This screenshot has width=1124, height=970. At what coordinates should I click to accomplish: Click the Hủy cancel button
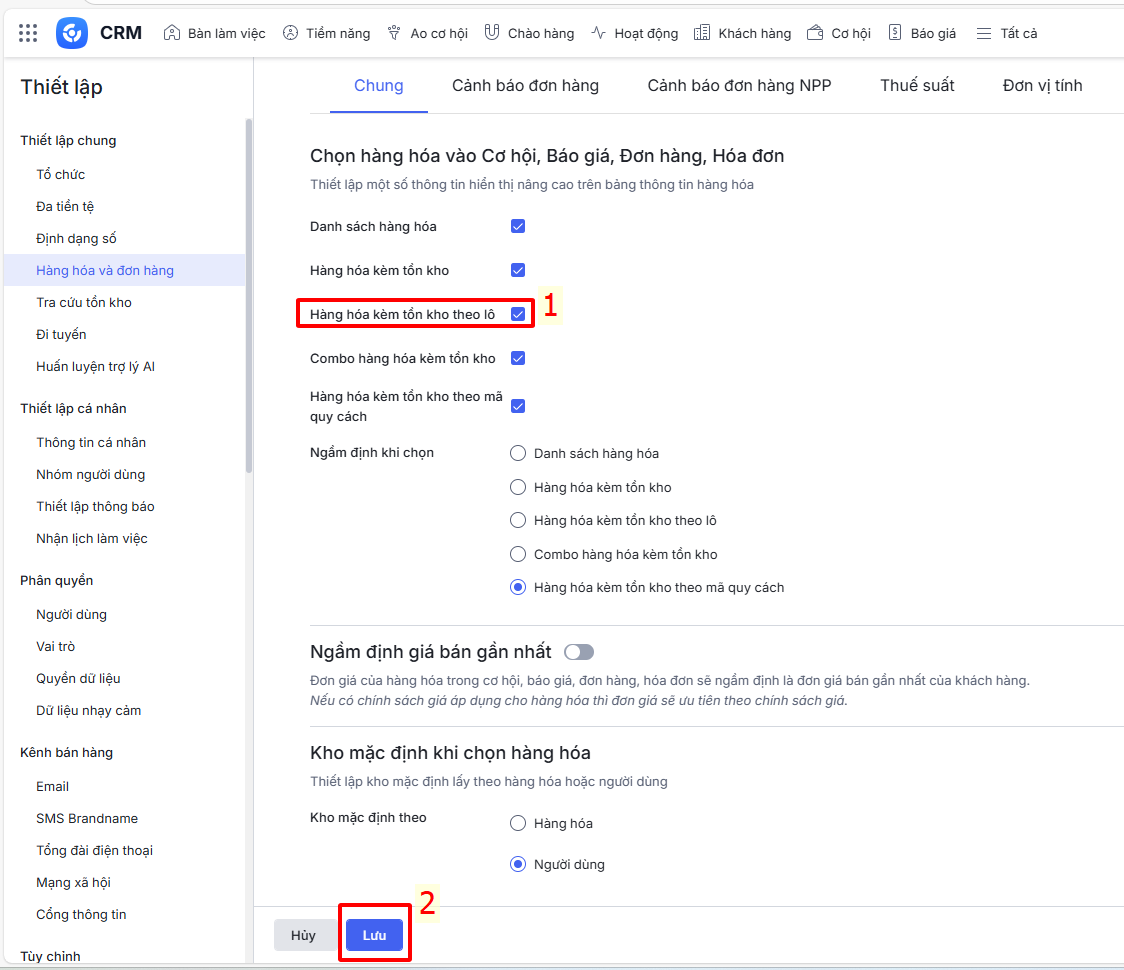pyautogui.click(x=303, y=935)
